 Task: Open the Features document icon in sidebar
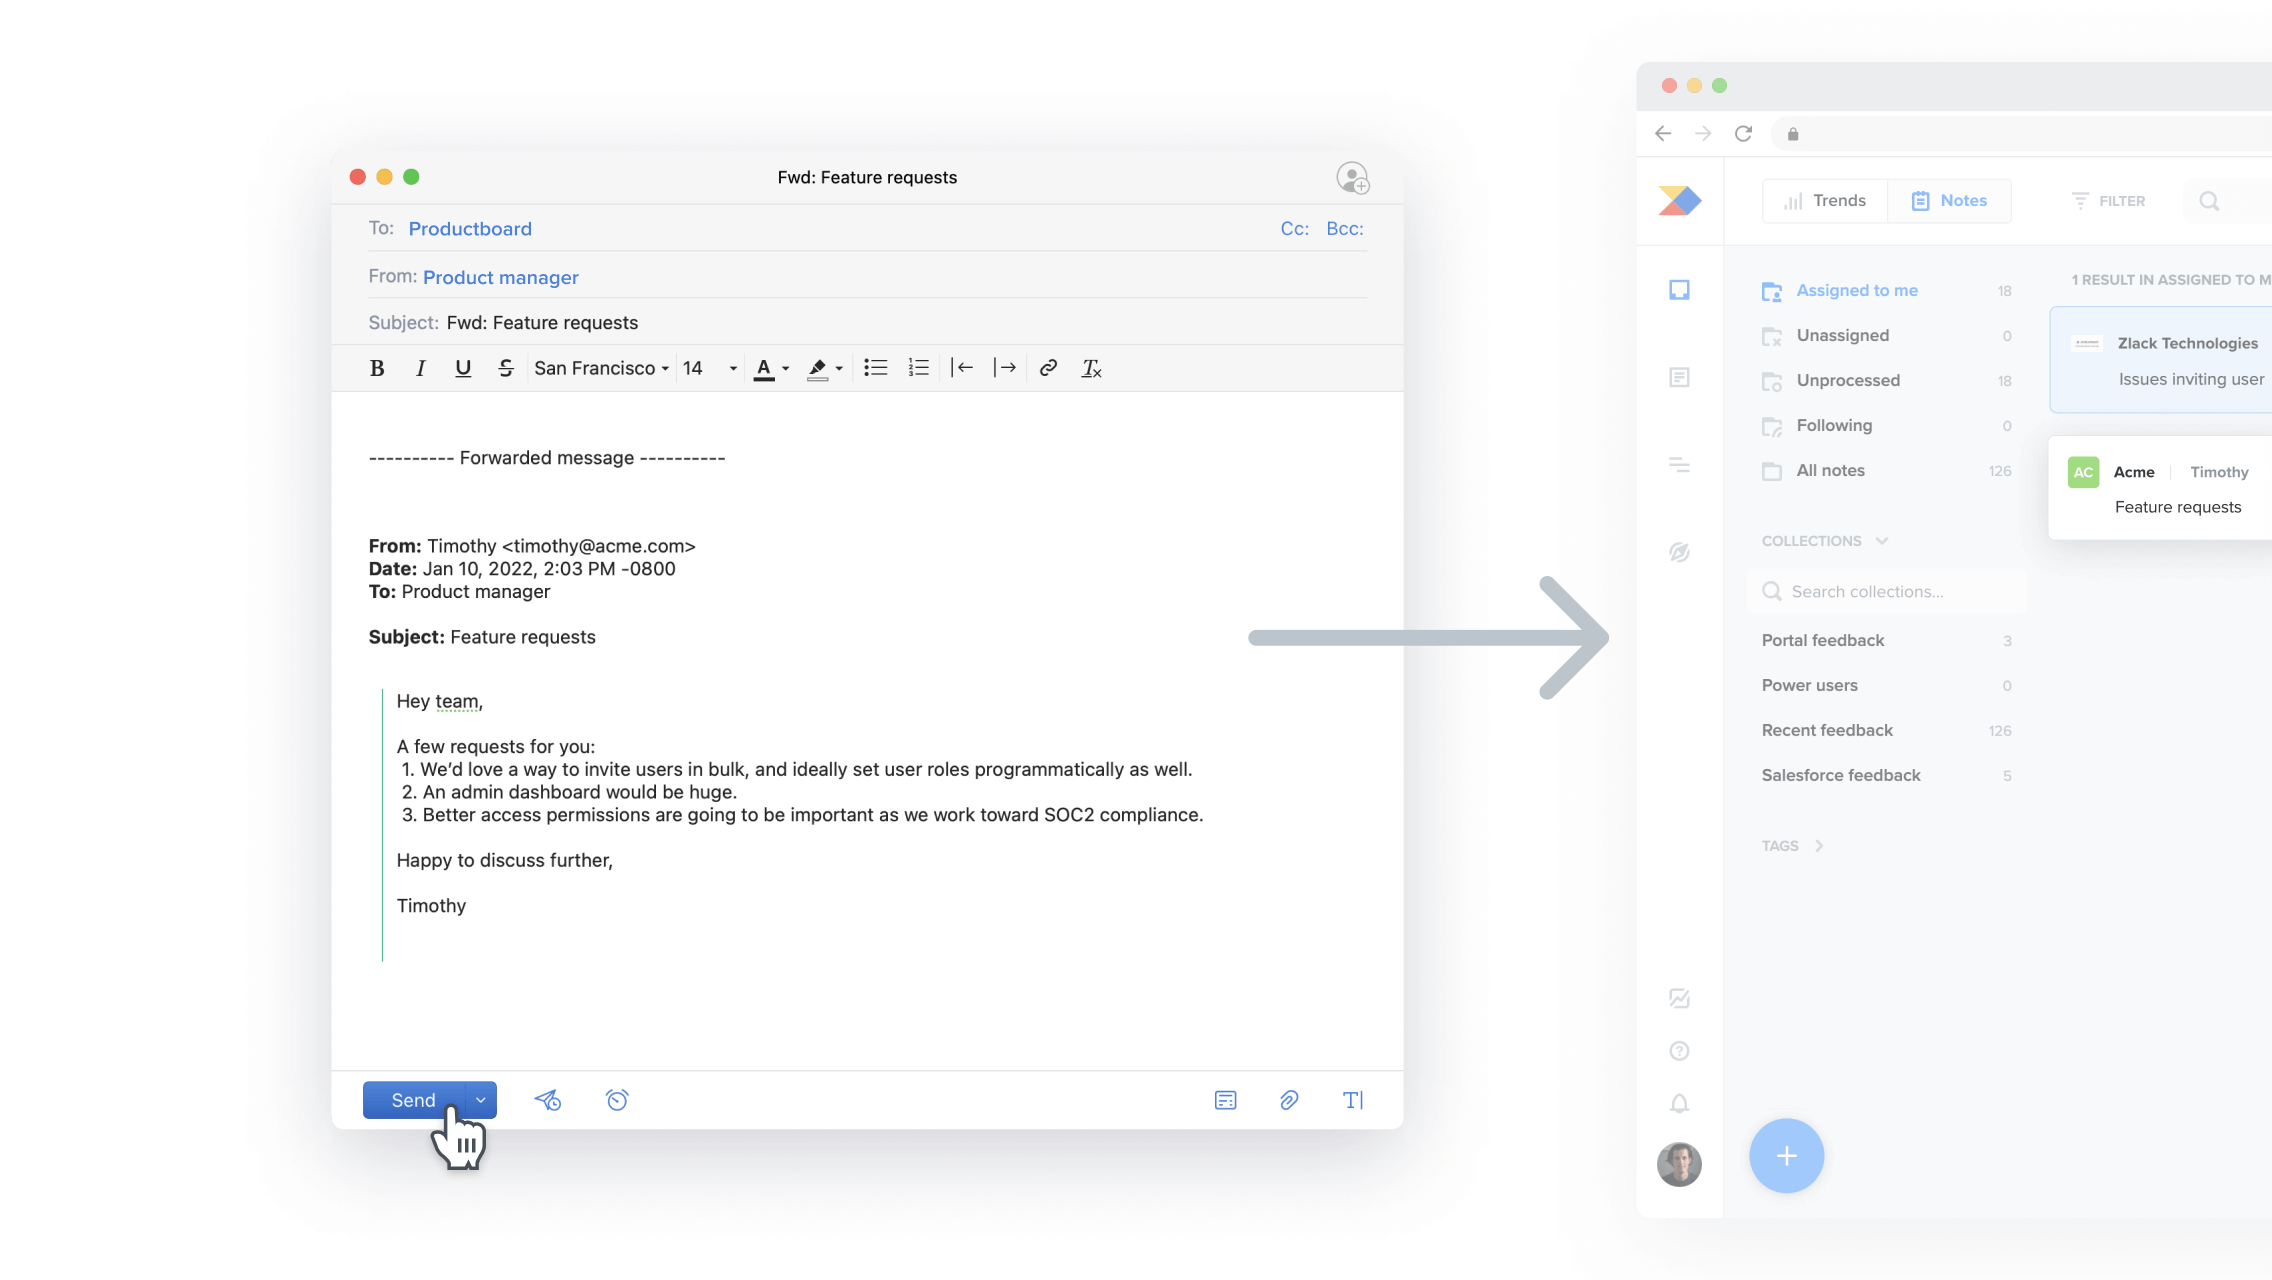(x=1679, y=377)
